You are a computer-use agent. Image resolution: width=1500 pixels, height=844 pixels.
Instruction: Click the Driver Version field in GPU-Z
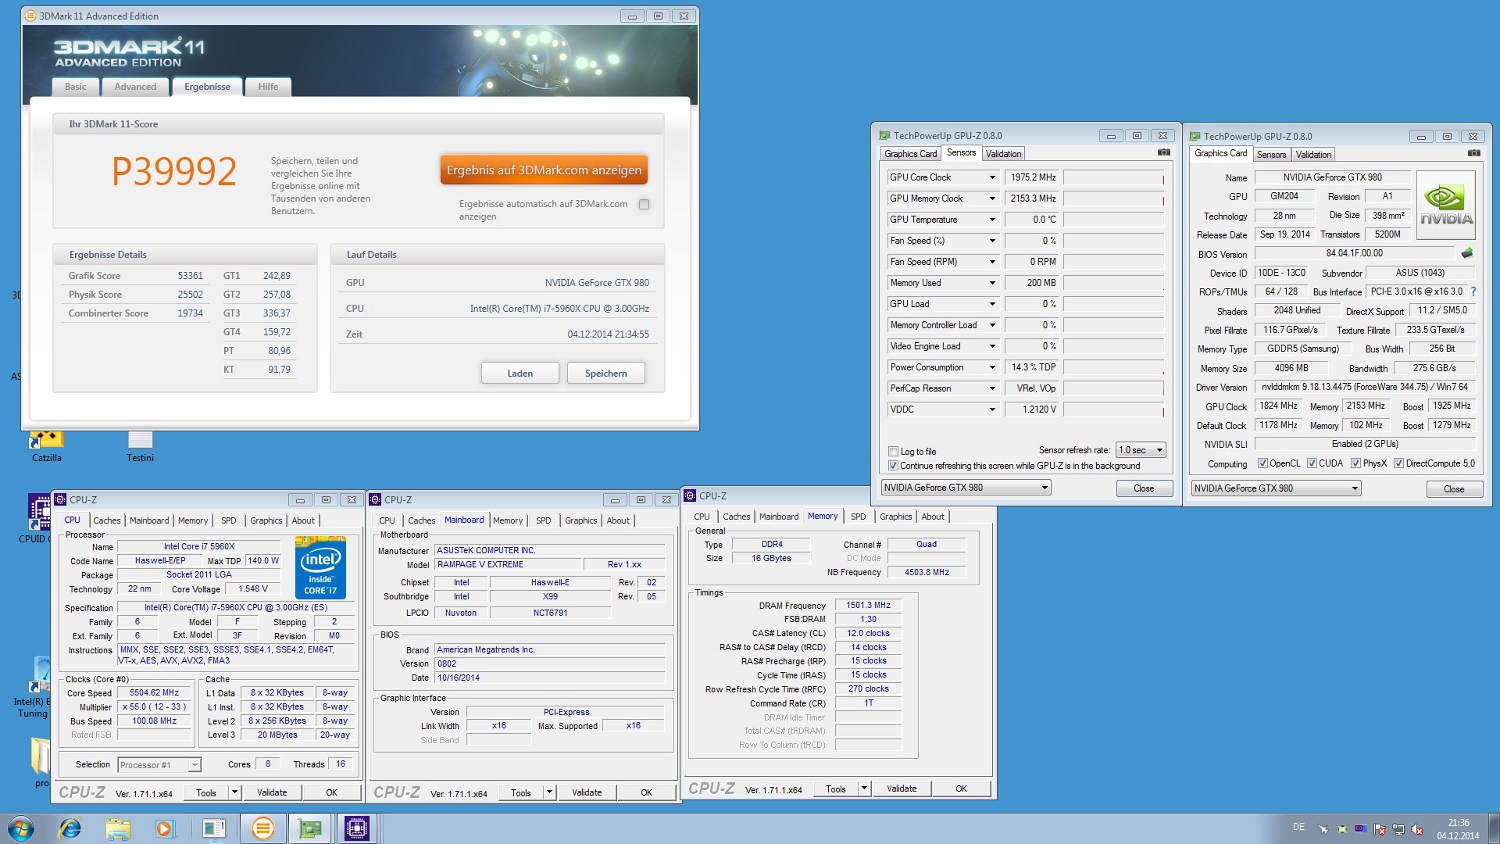pos(1364,387)
